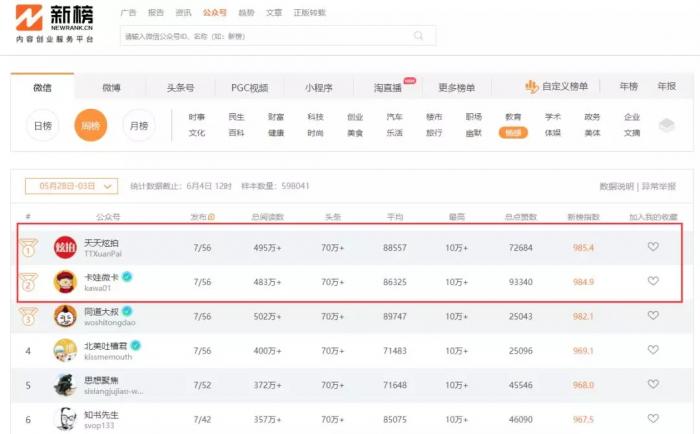Switch to the 微博 tab
This screenshot has height=434, width=700.
click(x=111, y=87)
